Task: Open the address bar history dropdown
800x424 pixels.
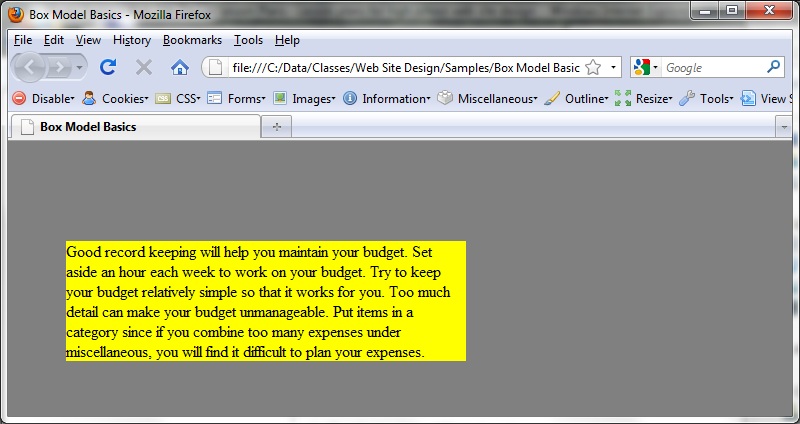Action: tap(613, 67)
